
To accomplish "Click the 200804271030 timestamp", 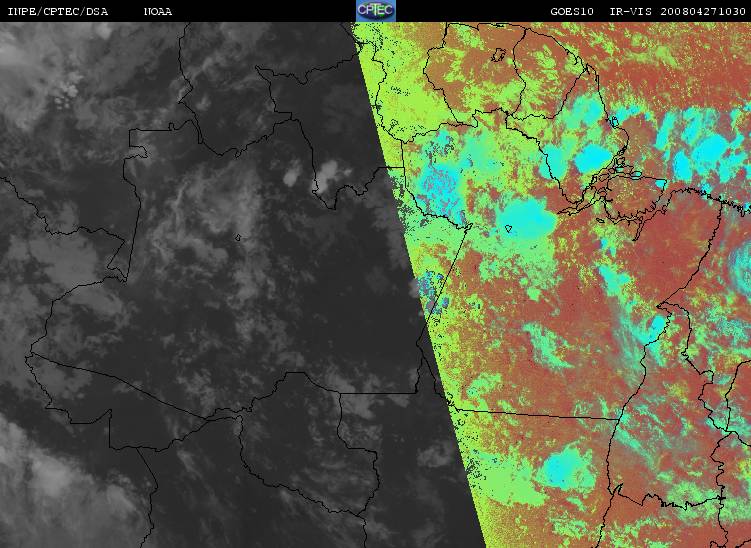I will 703,12.
